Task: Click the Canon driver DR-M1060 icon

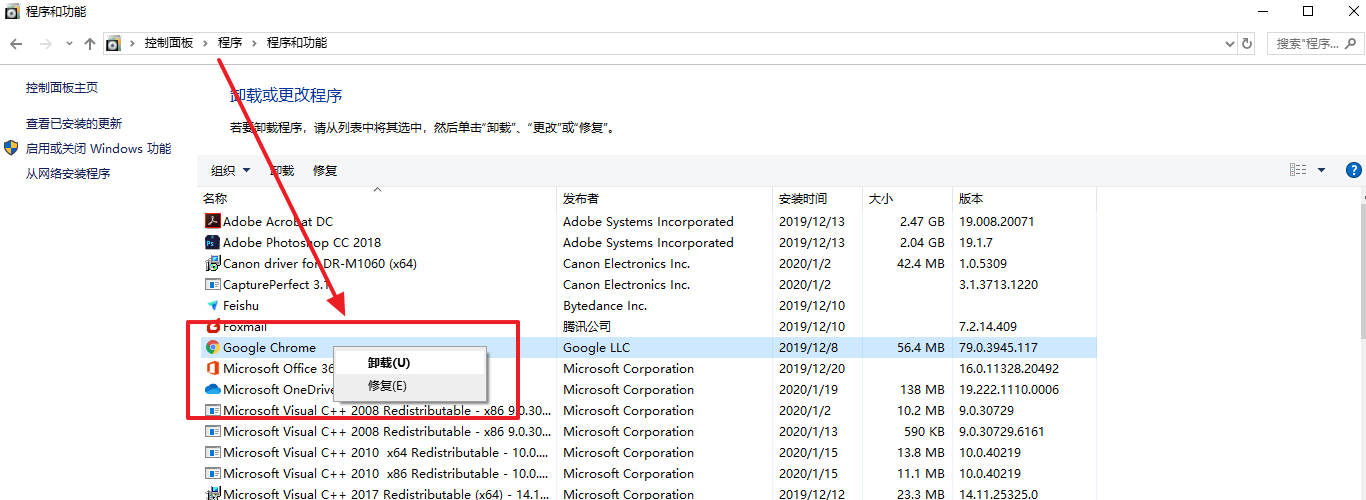Action: pos(212,264)
